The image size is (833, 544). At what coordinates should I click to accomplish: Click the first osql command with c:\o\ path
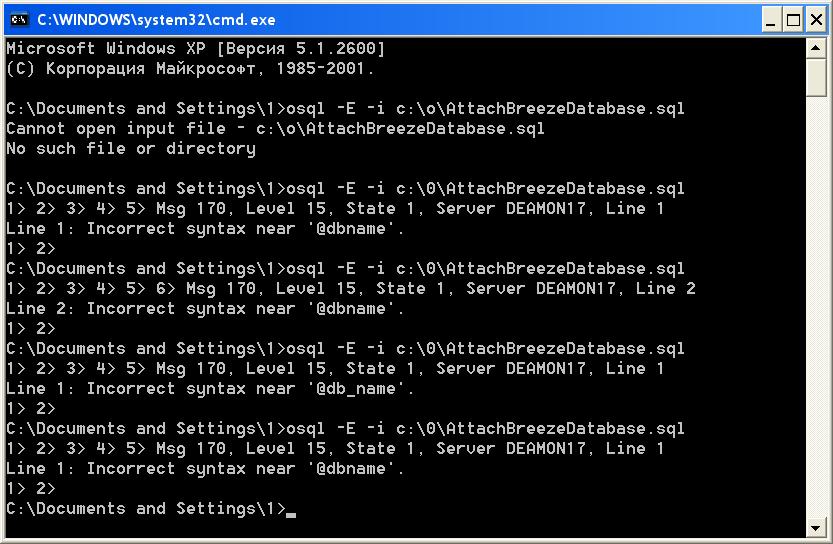(485, 109)
